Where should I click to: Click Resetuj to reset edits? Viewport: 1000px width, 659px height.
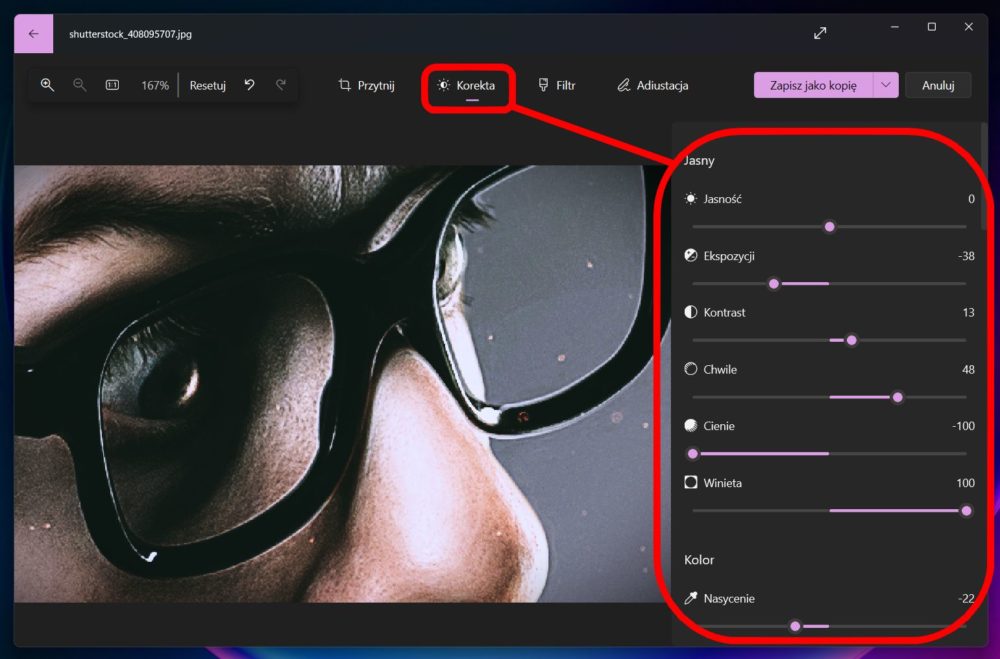pyautogui.click(x=208, y=85)
